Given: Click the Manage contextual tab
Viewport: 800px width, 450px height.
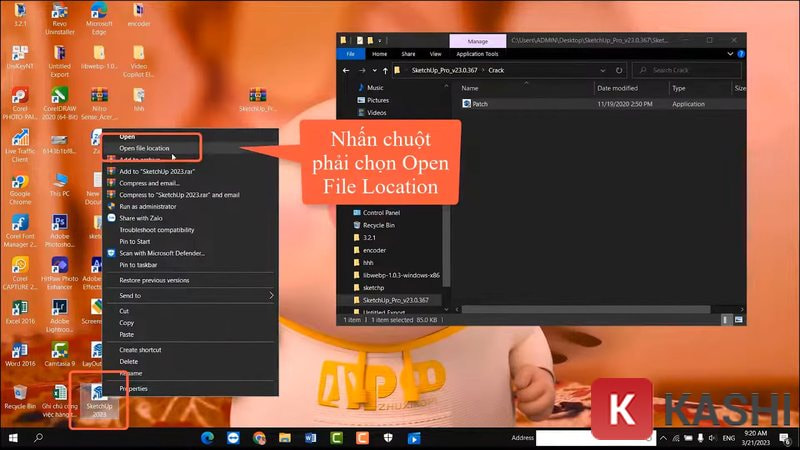Looking at the screenshot, I should [x=478, y=41].
